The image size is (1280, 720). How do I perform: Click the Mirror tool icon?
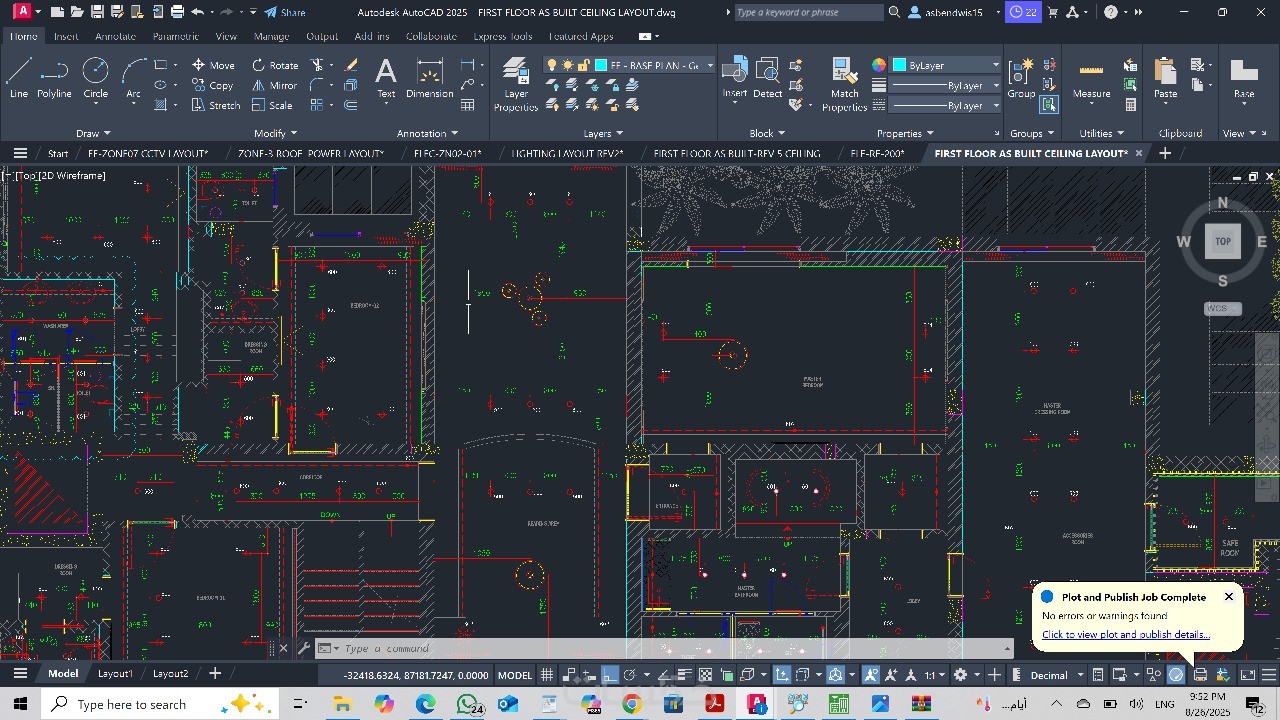pos(258,85)
